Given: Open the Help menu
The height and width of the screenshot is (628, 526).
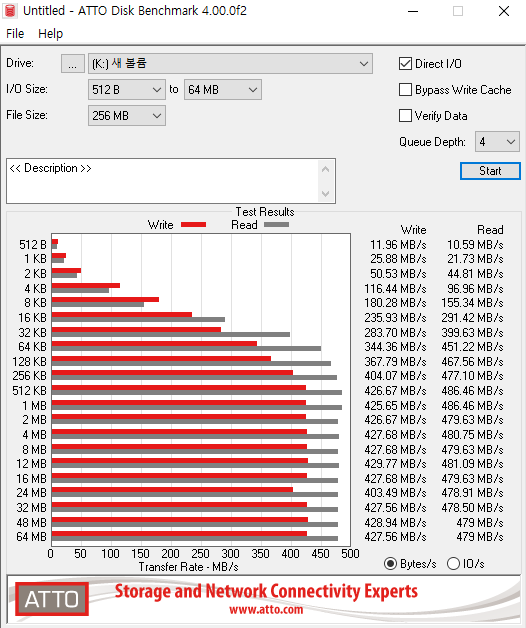Looking at the screenshot, I should (50, 34).
